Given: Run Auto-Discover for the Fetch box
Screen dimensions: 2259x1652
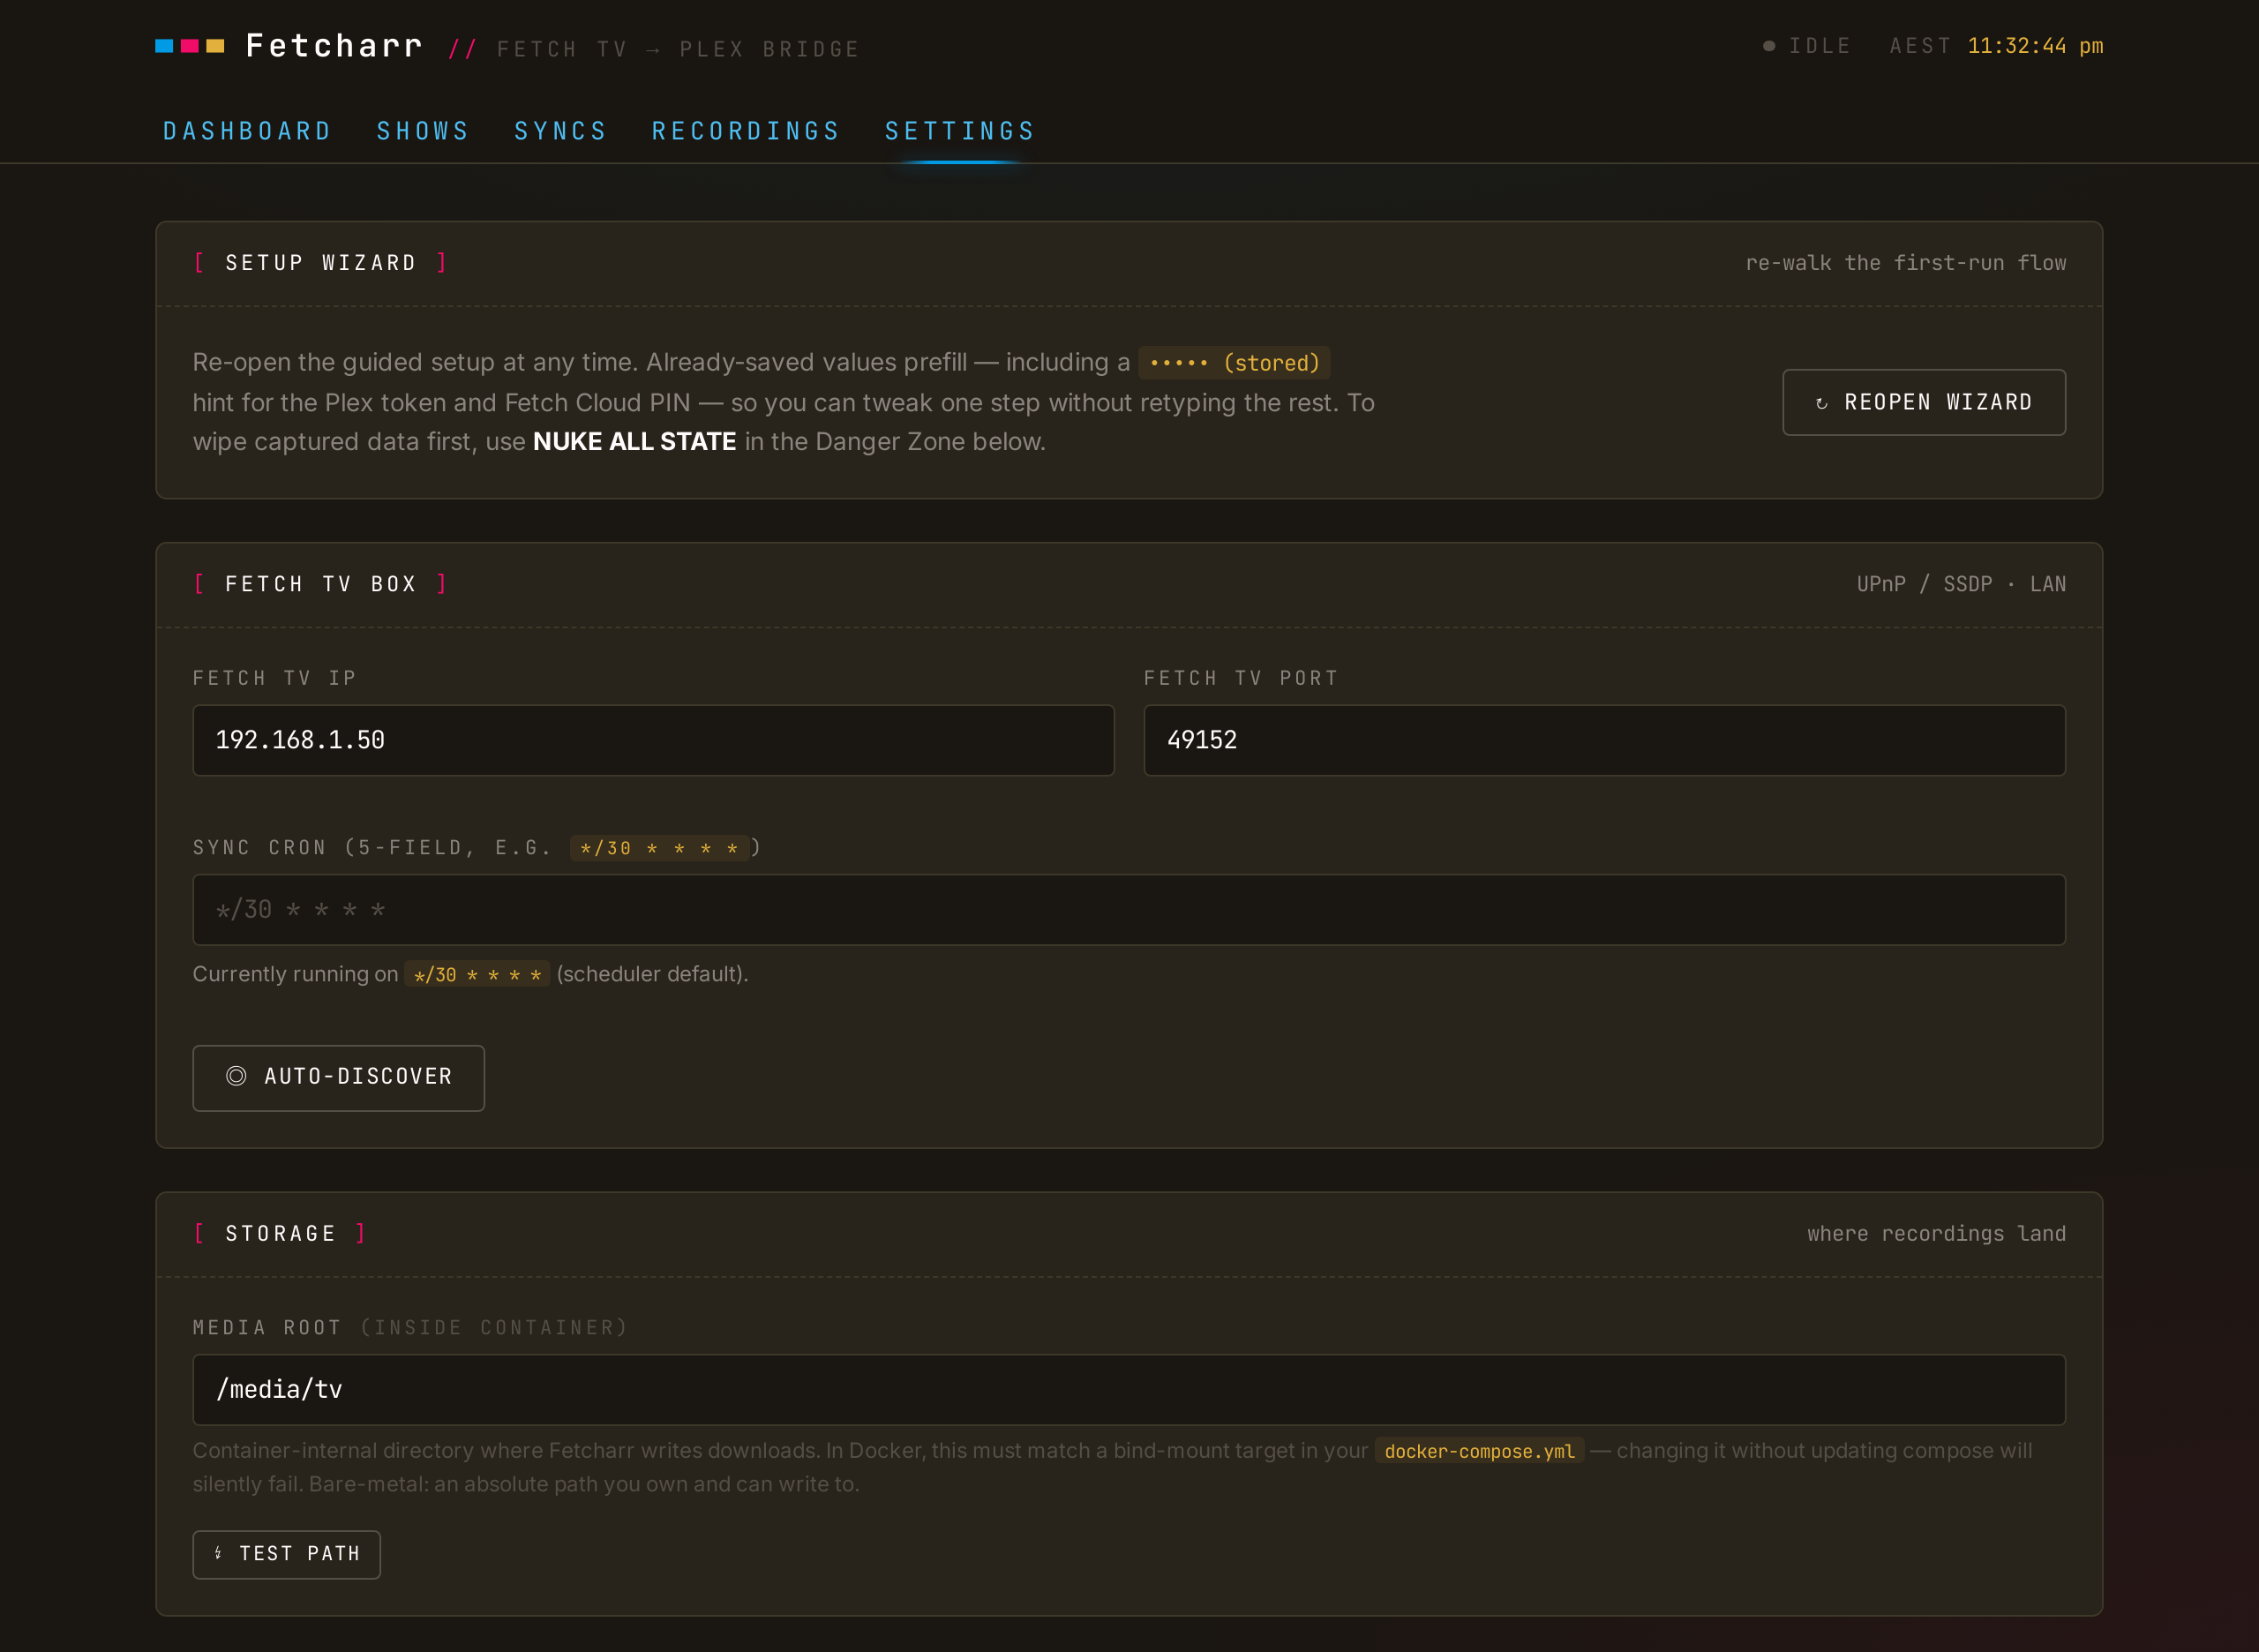Looking at the screenshot, I should click(338, 1078).
